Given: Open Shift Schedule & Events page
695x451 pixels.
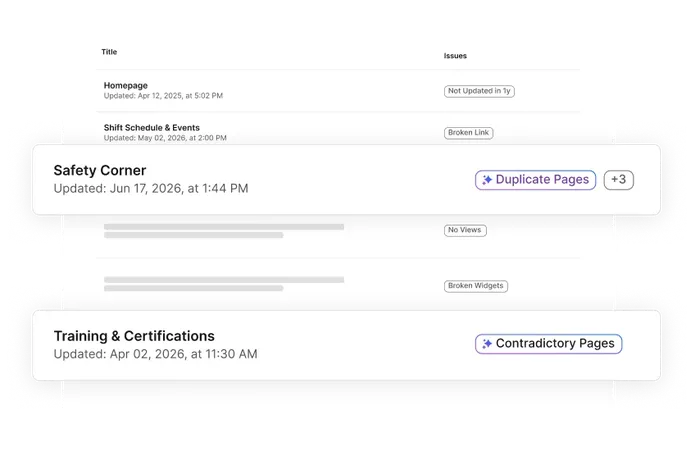Looking at the screenshot, I should (152, 128).
